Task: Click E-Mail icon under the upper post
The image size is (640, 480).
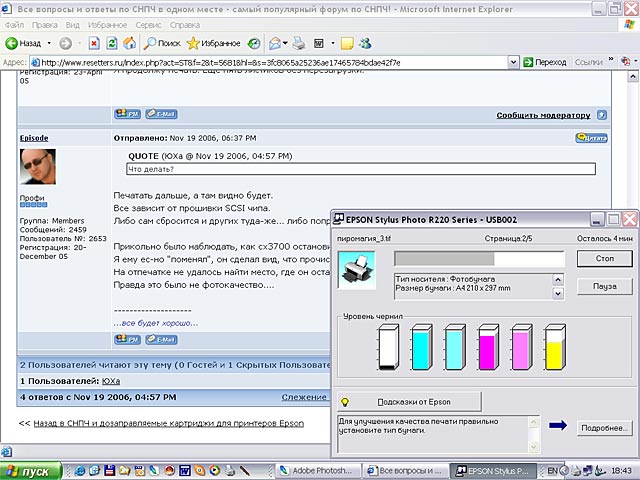Action: pyautogui.click(x=161, y=114)
